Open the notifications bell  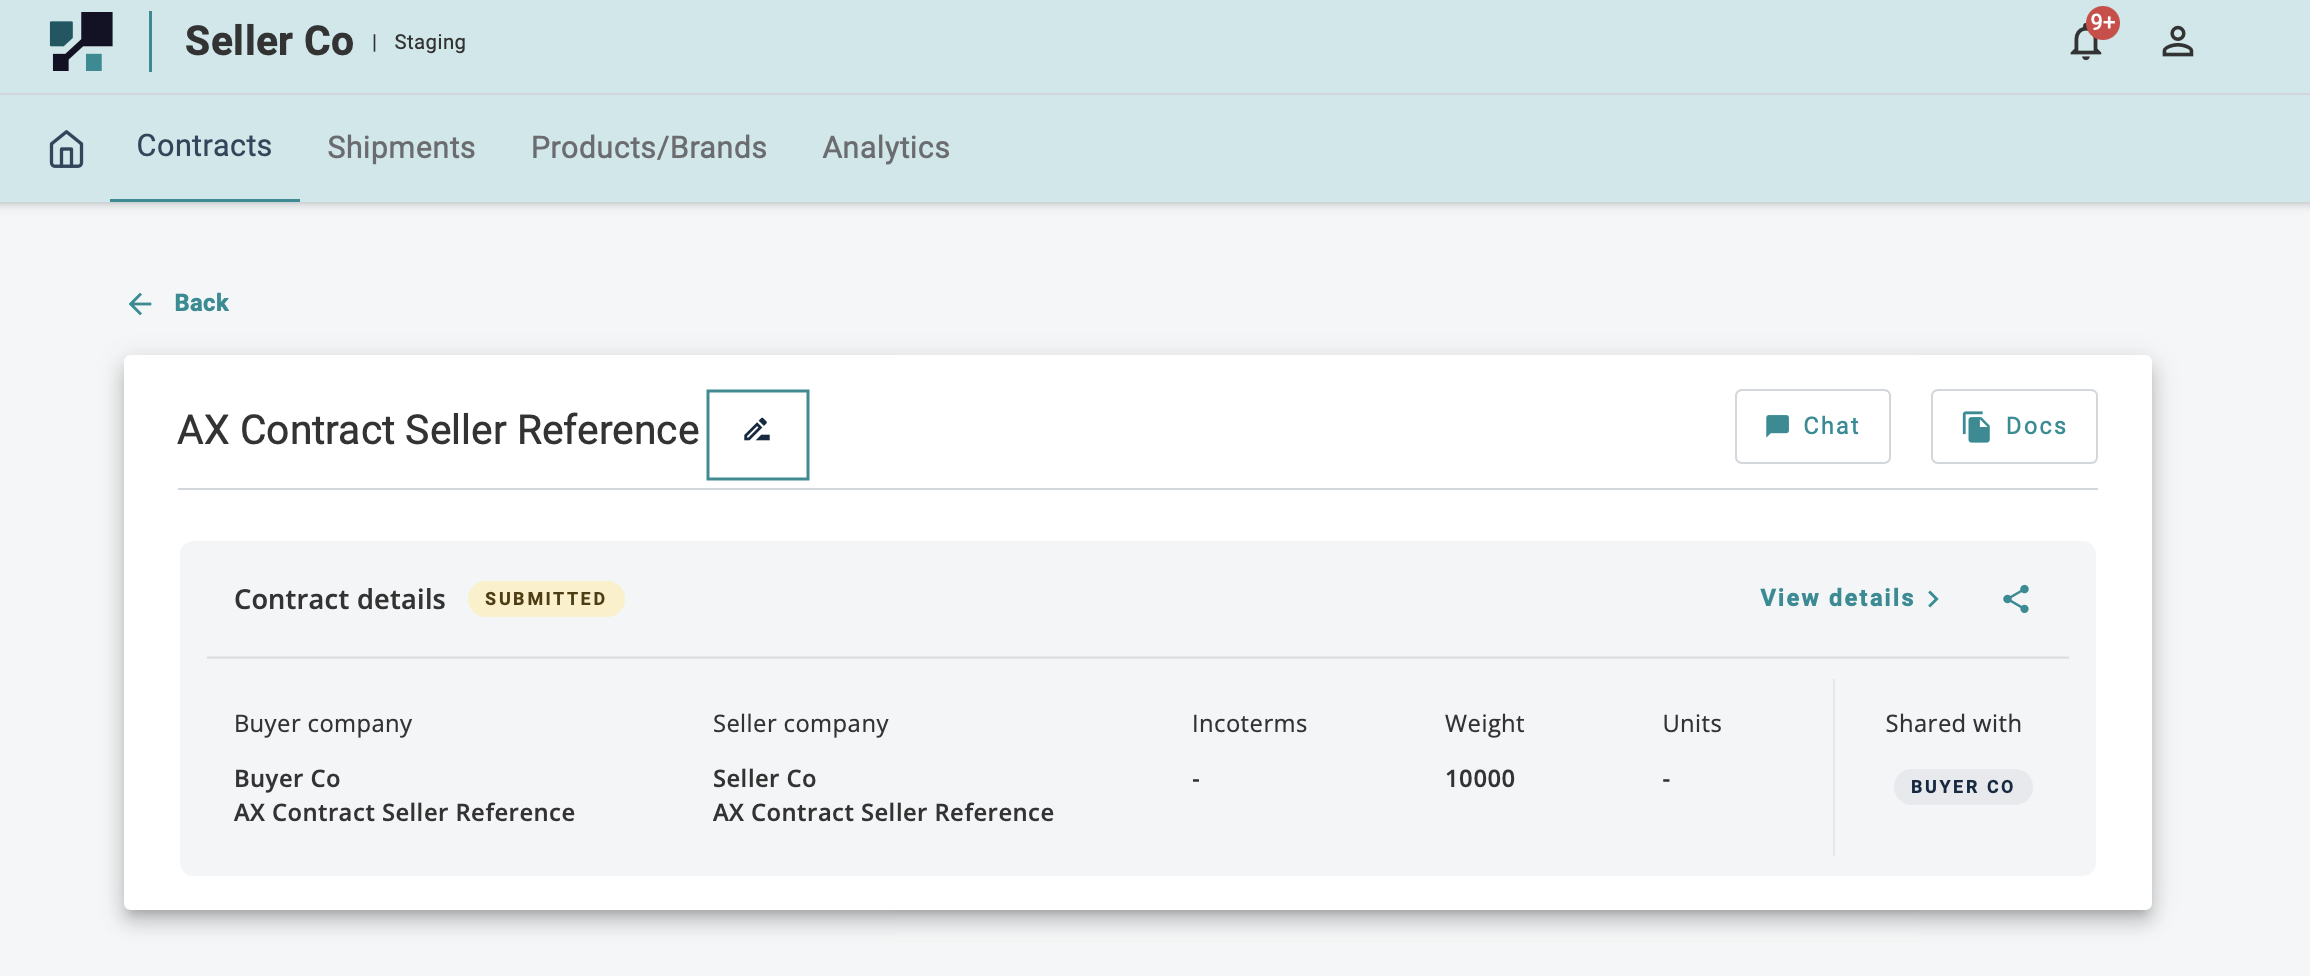point(2085,43)
